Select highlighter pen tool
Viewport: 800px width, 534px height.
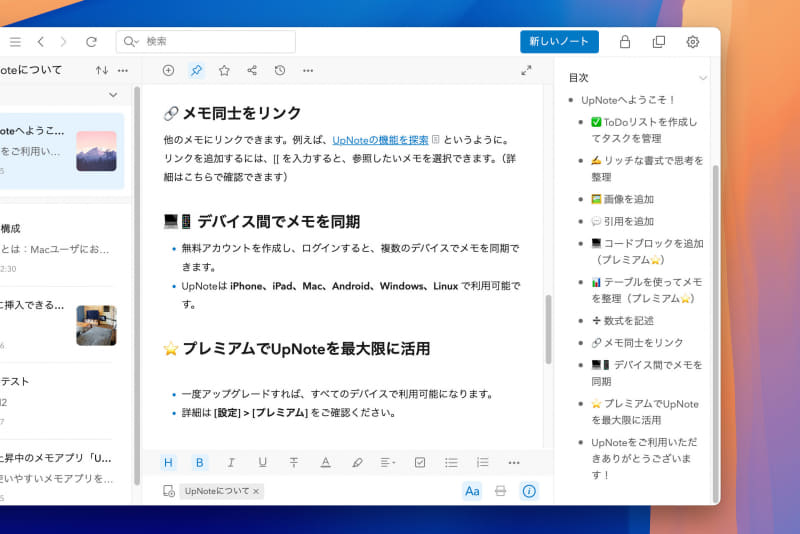[357, 463]
